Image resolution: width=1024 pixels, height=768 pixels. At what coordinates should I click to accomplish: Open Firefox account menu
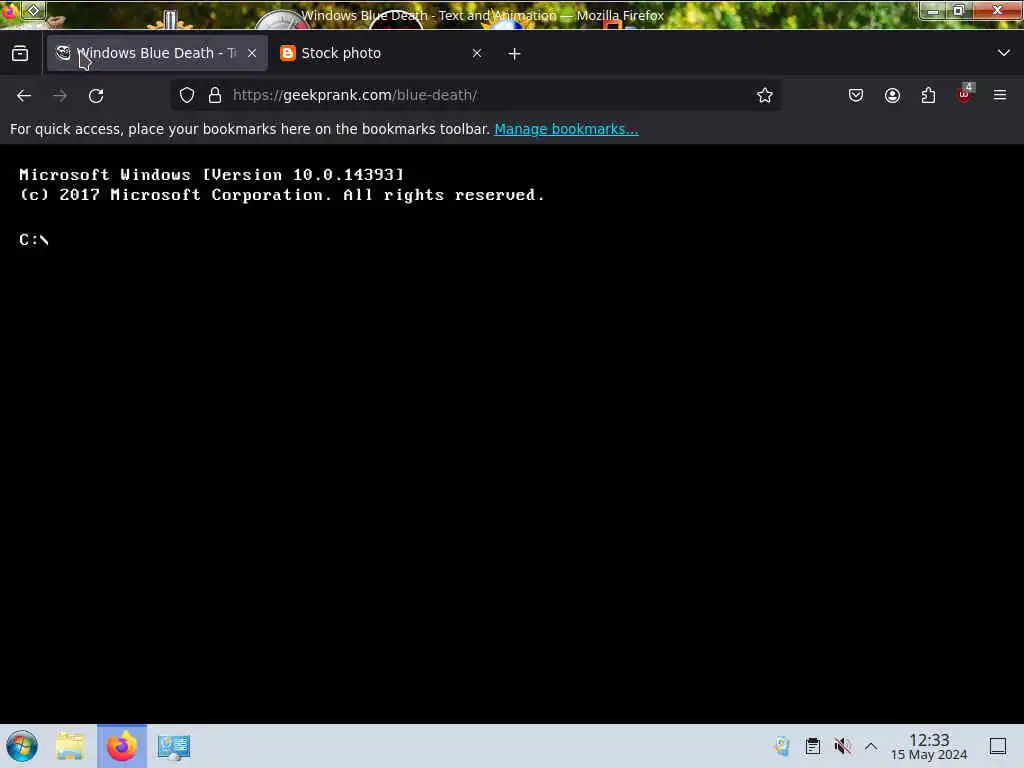click(x=892, y=95)
